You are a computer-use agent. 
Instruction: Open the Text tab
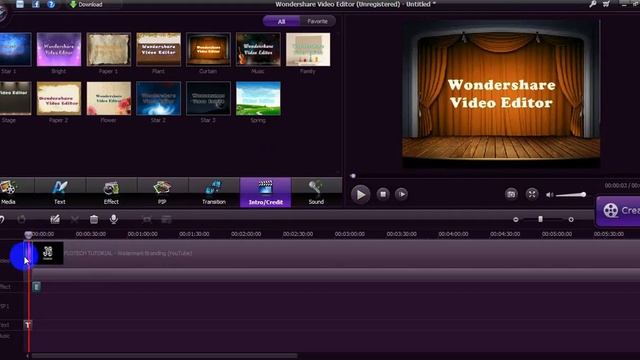[x=60, y=193]
